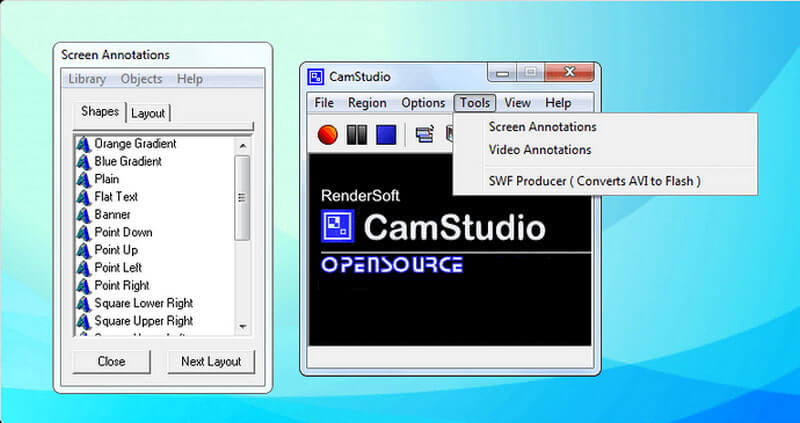Open the Options menu
Viewport: 800px width, 423px height.
tap(423, 103)
